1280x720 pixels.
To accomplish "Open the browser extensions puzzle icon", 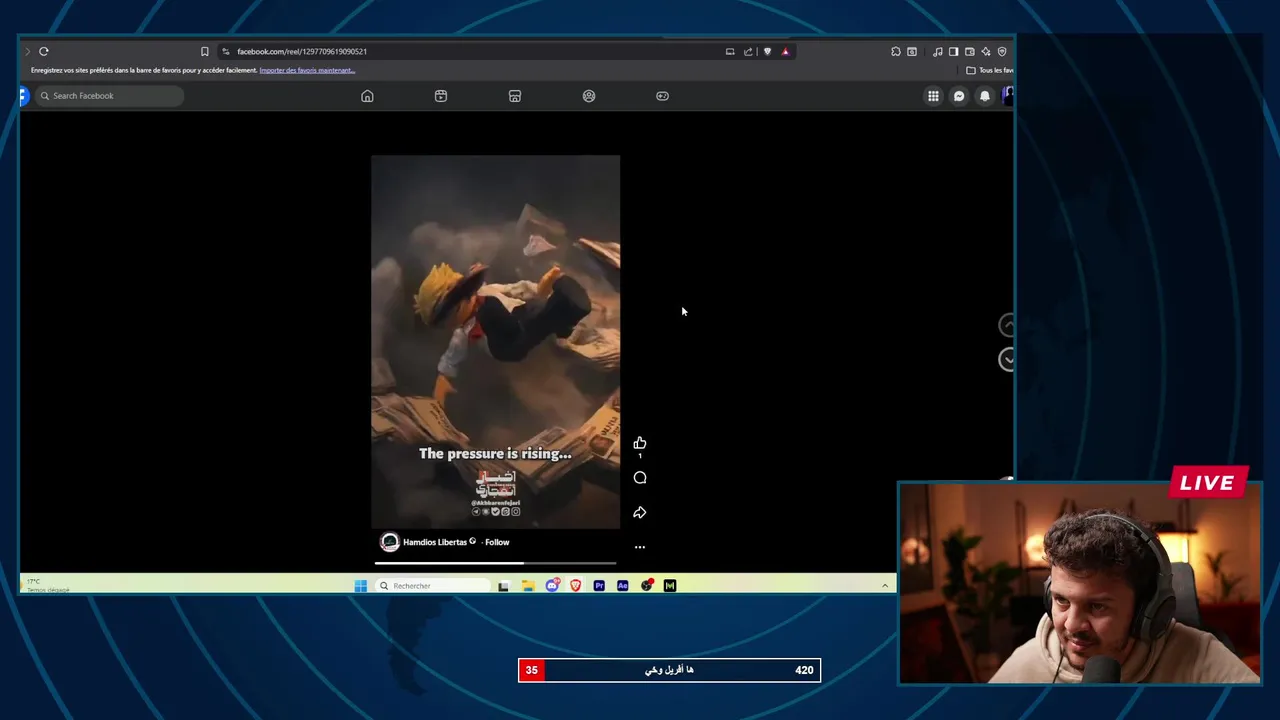I will (896, 51).
